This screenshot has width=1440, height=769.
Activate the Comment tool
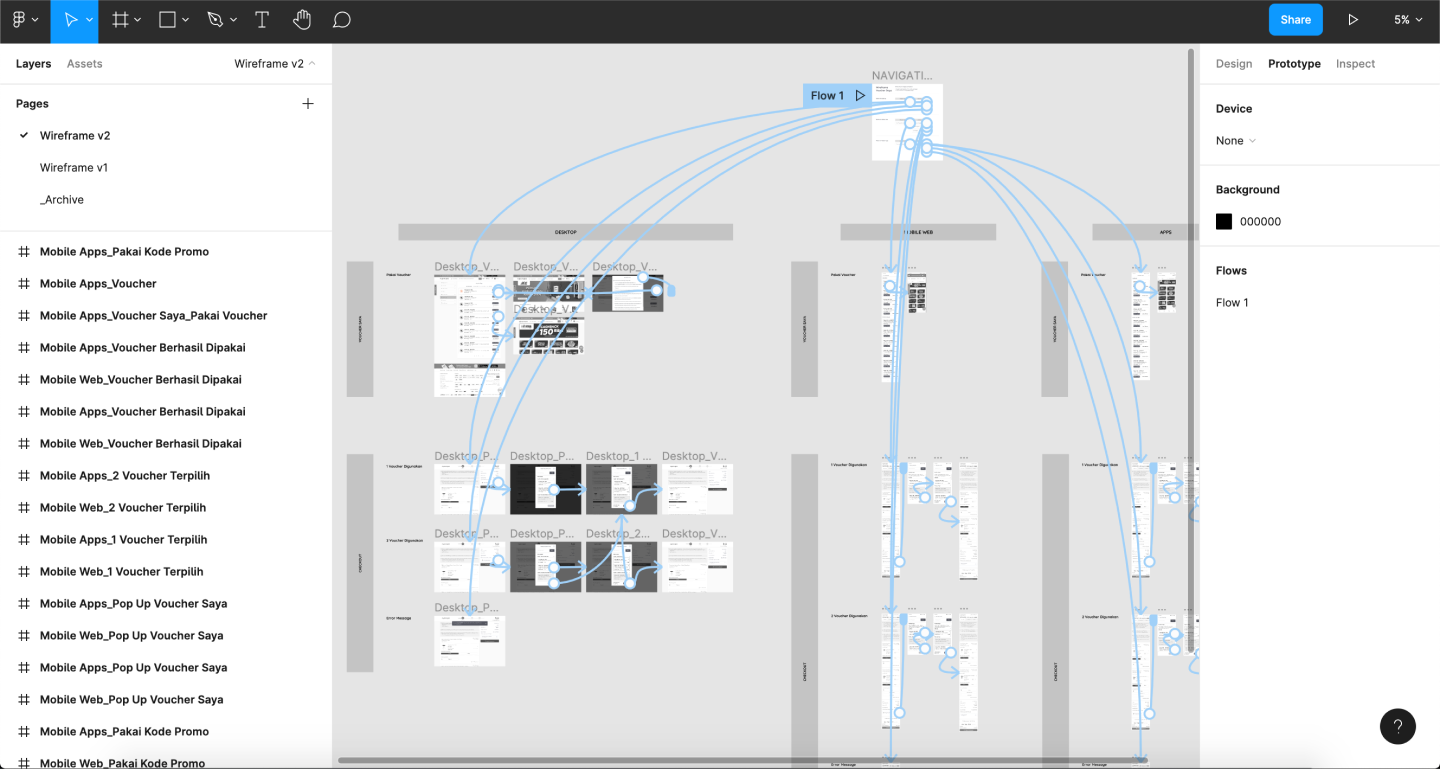pyautogui.click(x=341, y=20)
